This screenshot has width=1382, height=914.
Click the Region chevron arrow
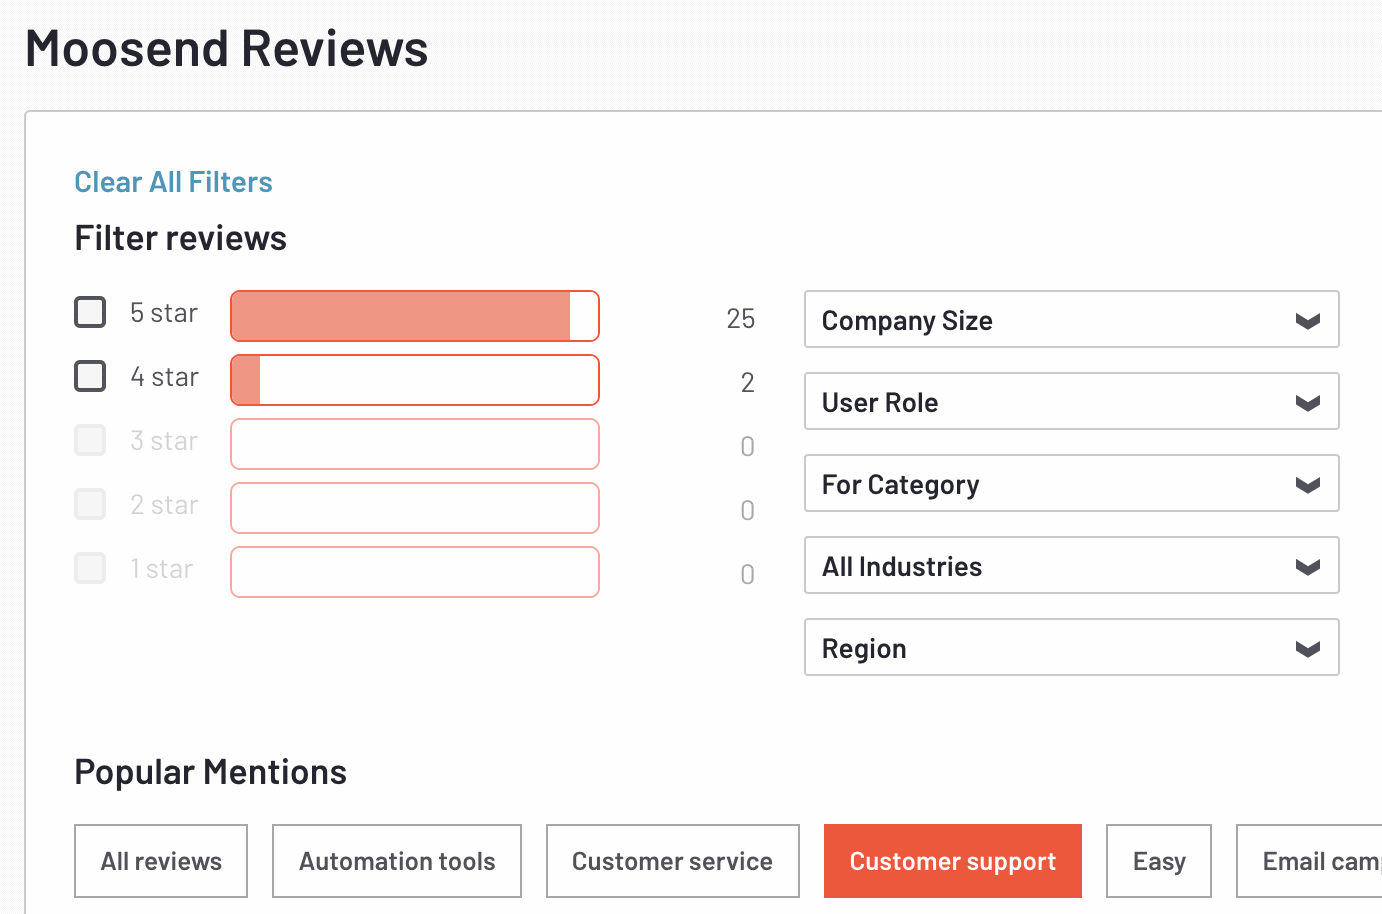(x=1307, y=648)
